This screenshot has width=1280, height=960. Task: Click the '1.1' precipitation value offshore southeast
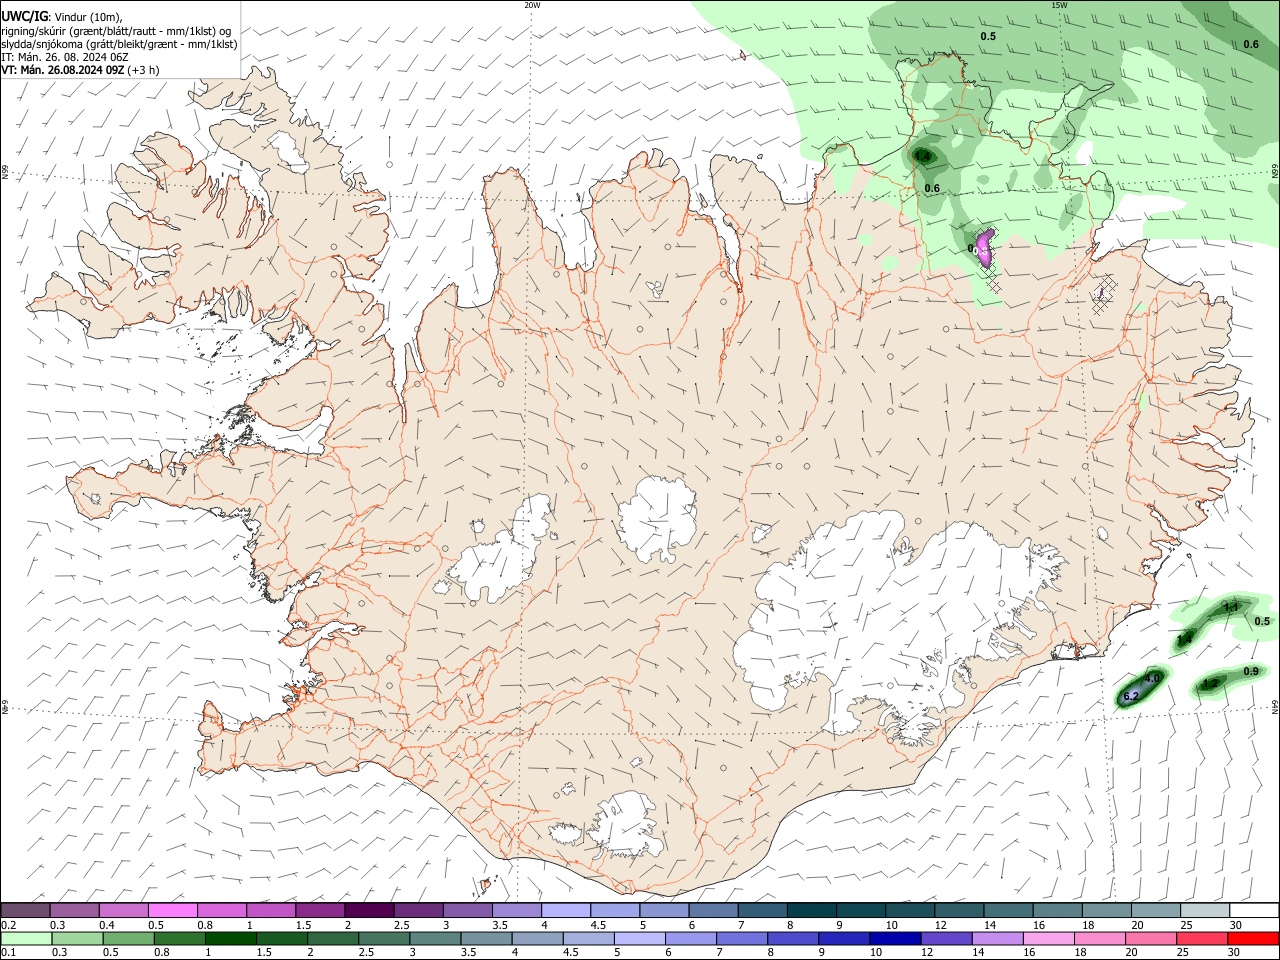[x=1231, y=607]
